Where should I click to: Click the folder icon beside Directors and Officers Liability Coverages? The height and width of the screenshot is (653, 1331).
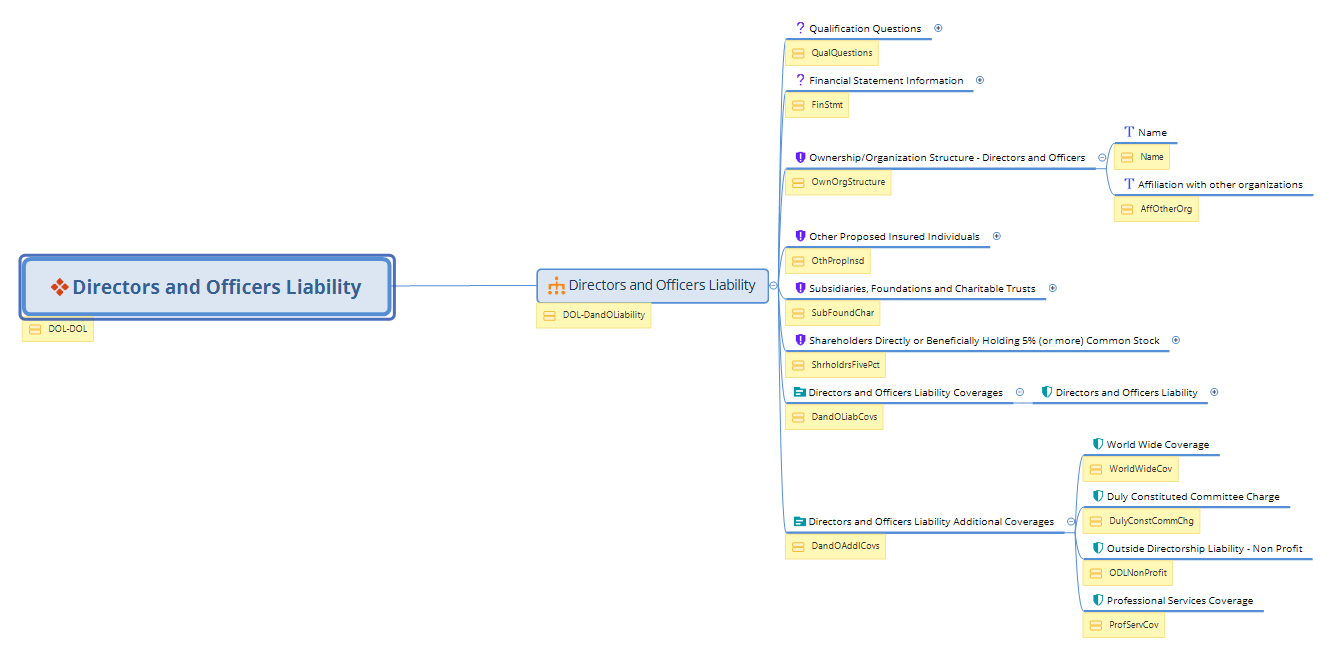pyautogui.click(x=799, y=393)
